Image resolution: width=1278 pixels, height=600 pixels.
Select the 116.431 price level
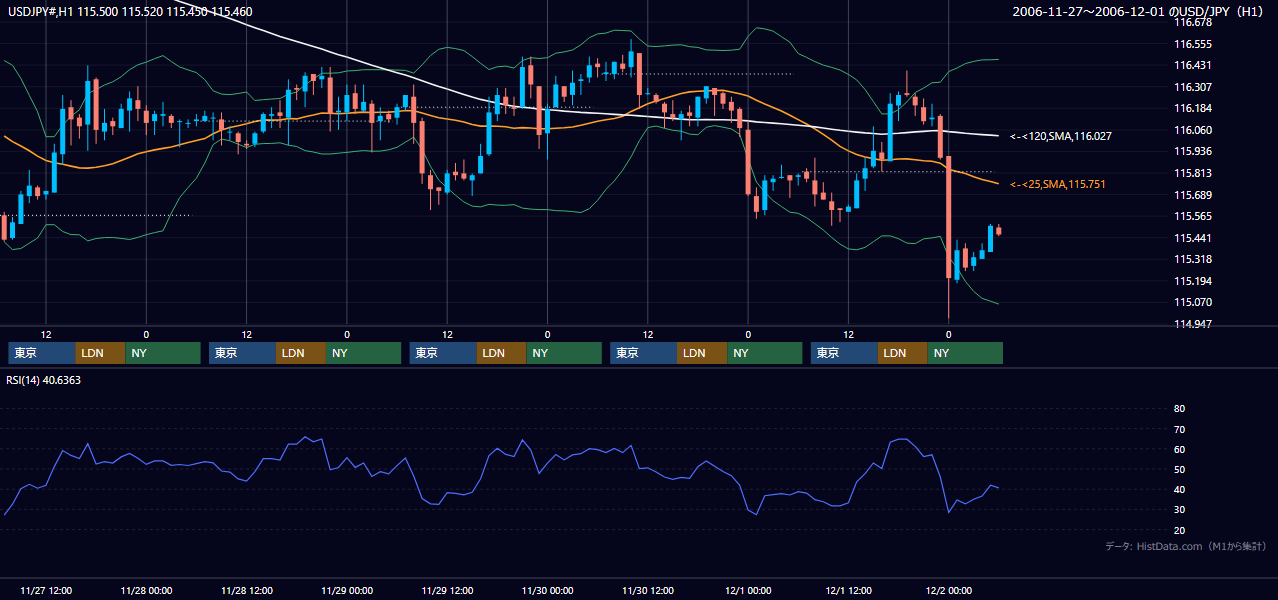(1193, 65)
